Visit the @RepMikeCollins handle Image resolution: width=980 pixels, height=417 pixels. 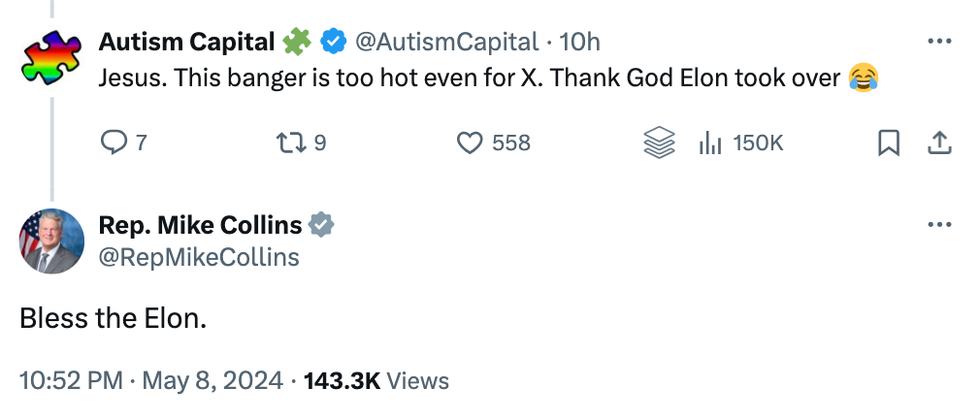click(x=199, y=257)
